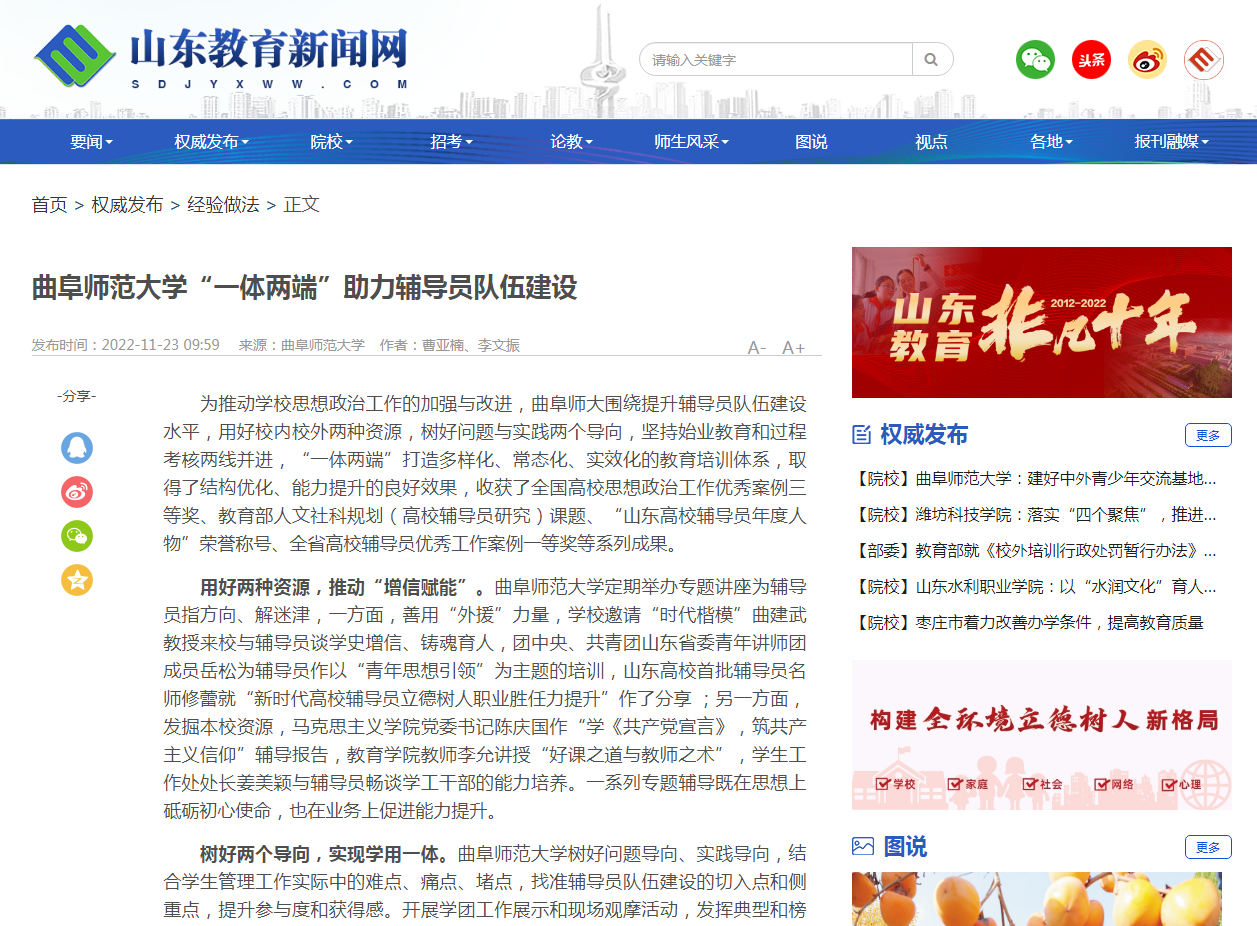The height and width of the screenshot is (926, 1257).
Task: Open the red Toutiao icon
Action: click(1091, 60)
